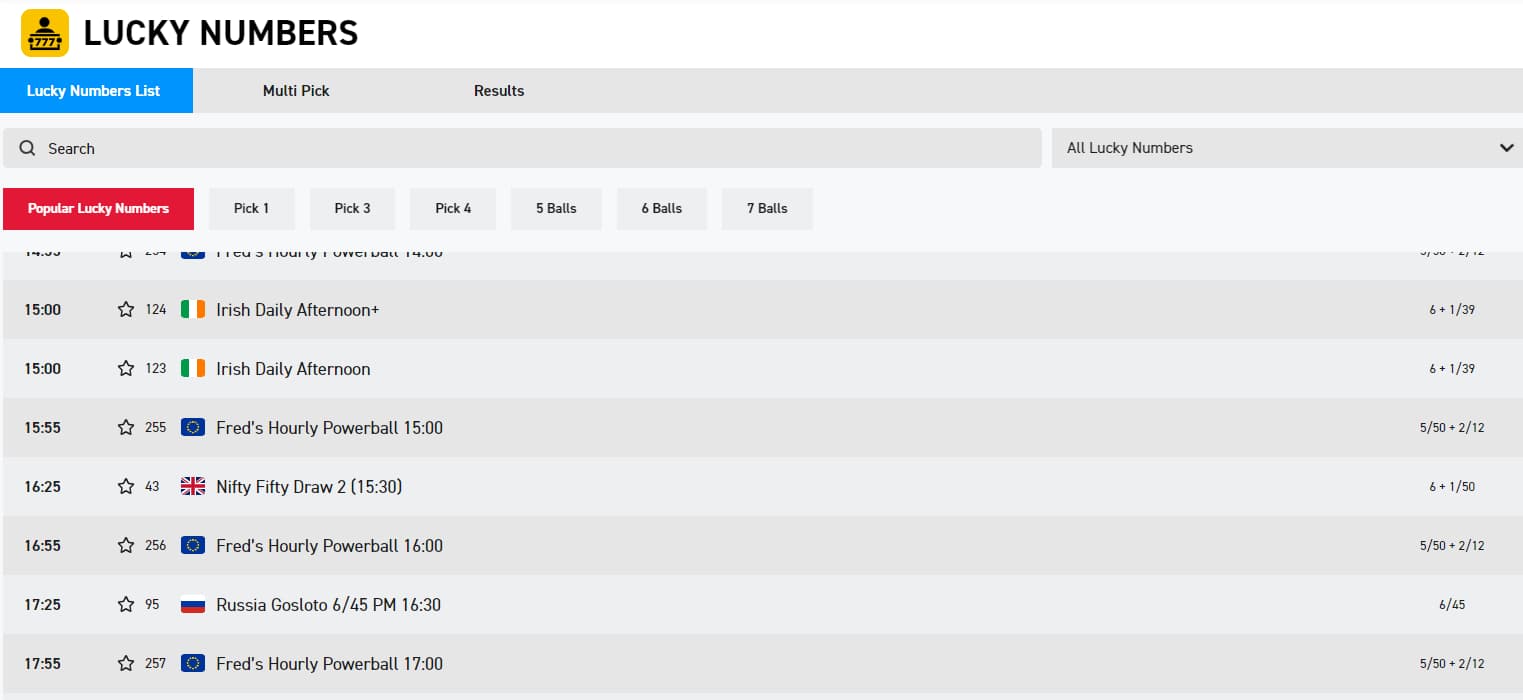The height and width of the screenshot is (700, 1523).
Task: Toggle star for Irish Daily Afternoon 123
Action: 126,369
